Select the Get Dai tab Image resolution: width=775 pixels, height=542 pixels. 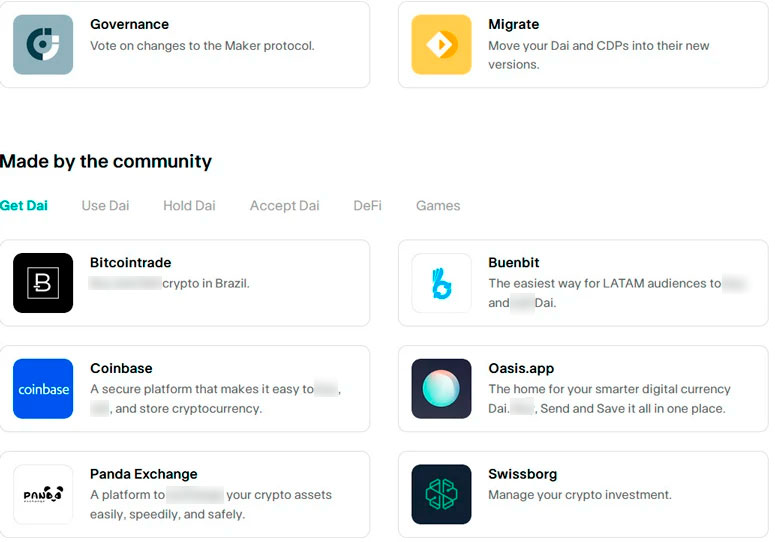pos(24,206)
